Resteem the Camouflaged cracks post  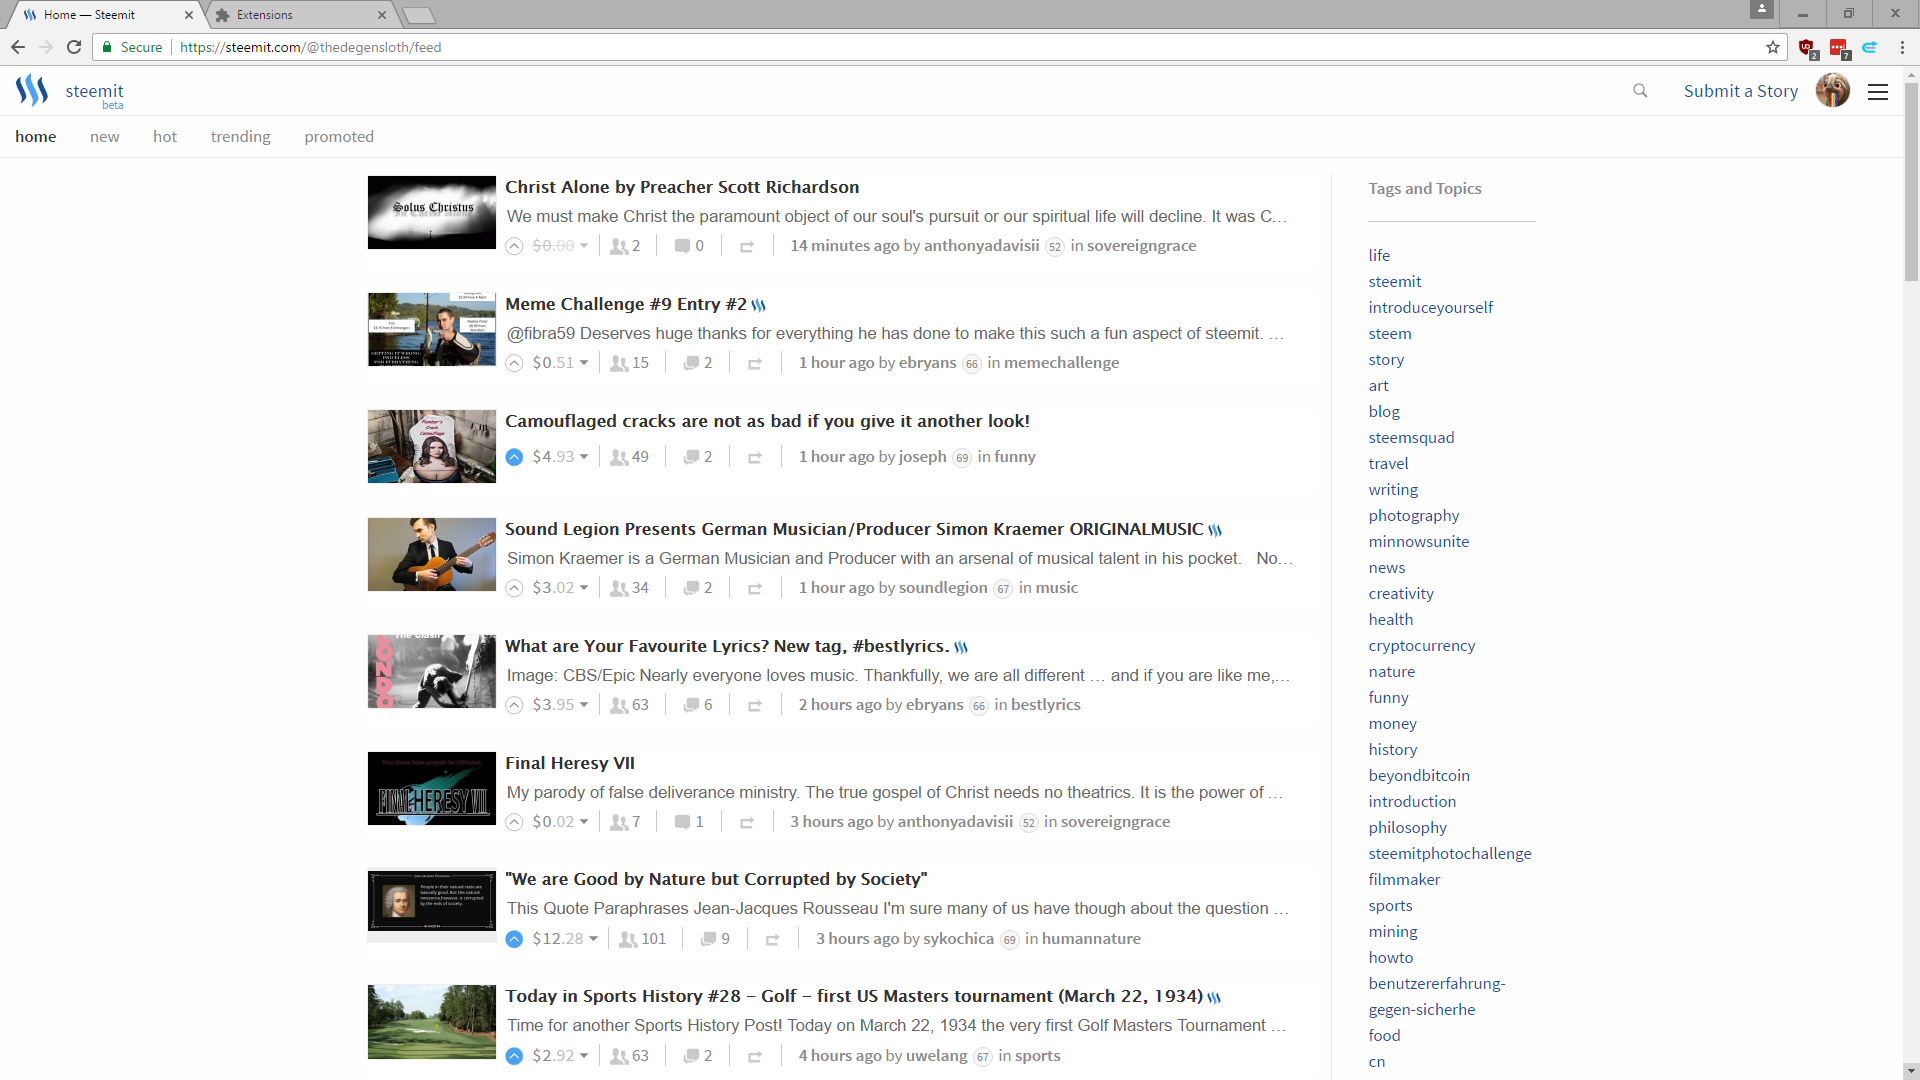tap(755, 458)
